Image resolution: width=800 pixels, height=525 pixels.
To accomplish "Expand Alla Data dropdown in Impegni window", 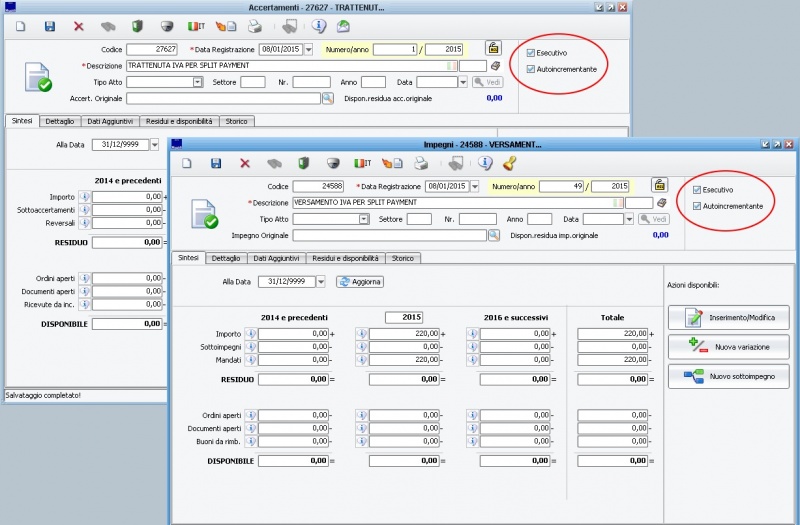I will (321, 282).
